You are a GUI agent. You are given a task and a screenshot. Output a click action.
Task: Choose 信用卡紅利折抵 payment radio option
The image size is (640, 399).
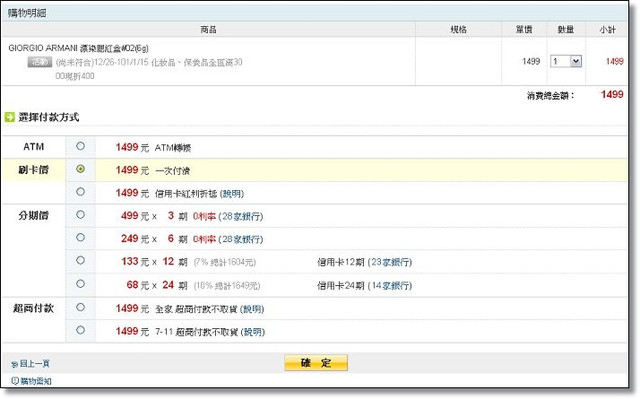pos(80,192)
